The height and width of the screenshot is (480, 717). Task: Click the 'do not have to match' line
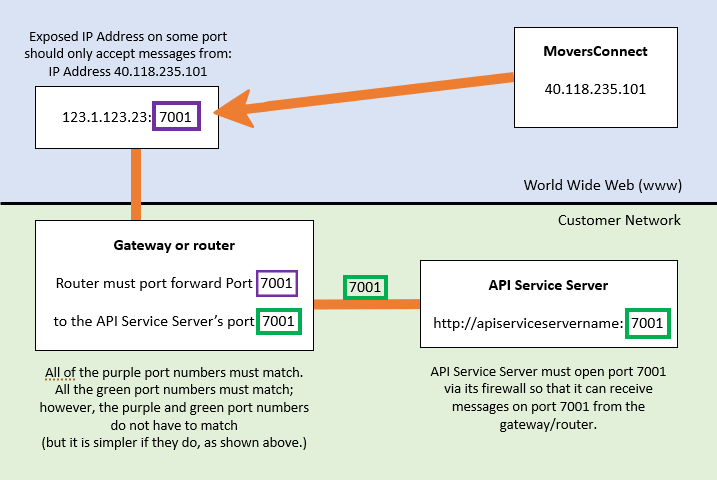tap(174, 426)
